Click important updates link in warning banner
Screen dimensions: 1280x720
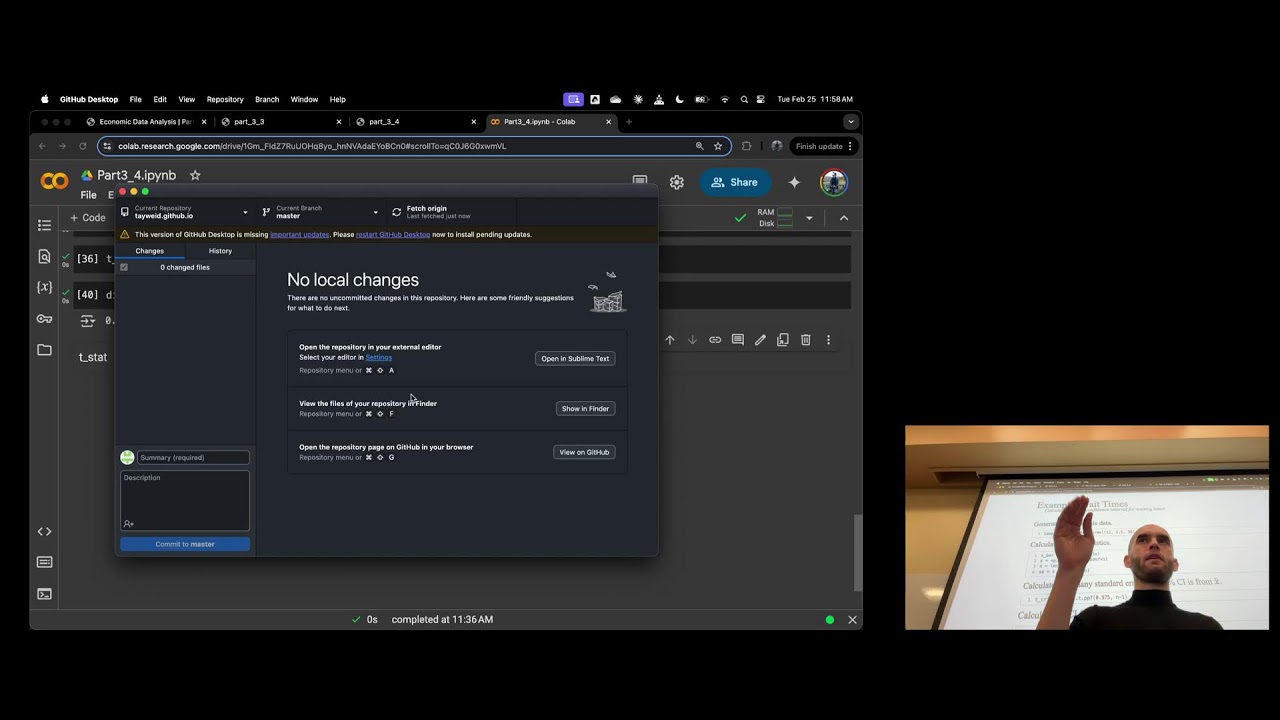pos(299,234)
